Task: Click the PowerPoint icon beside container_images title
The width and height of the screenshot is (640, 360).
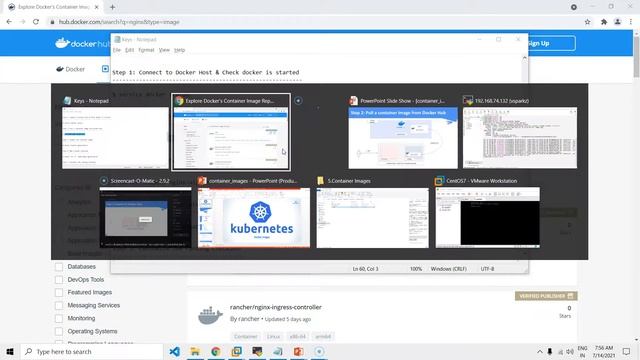Action: coord(202,180)
